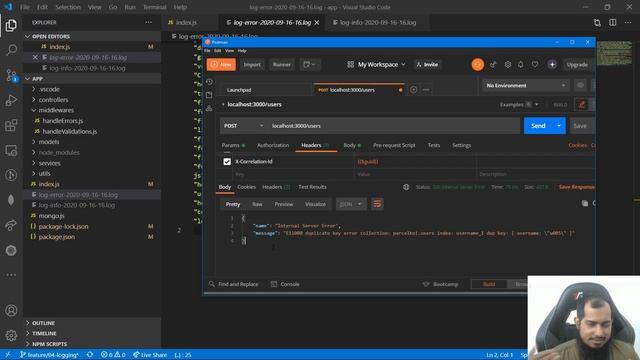The height and width of the screenshot is (360, 640).
Task: Open the Accounts icon in activity bar
Action: pyautogui.click(x=11, y=311)
